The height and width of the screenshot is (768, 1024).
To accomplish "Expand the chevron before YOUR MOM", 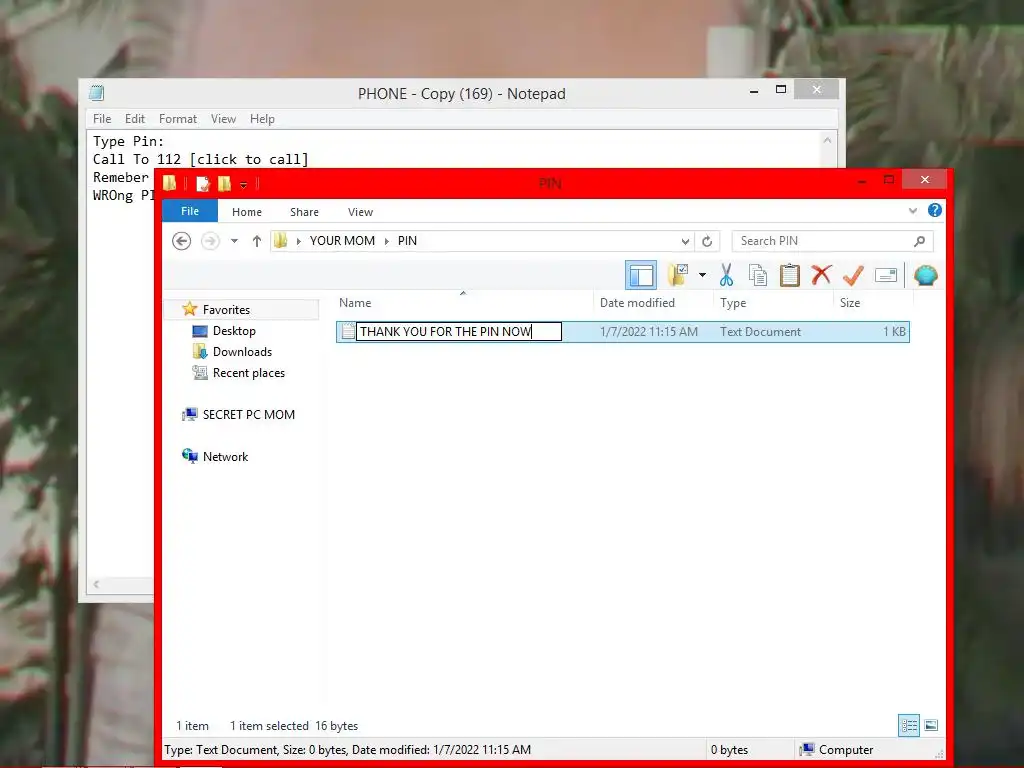I will tap(298, 241).
